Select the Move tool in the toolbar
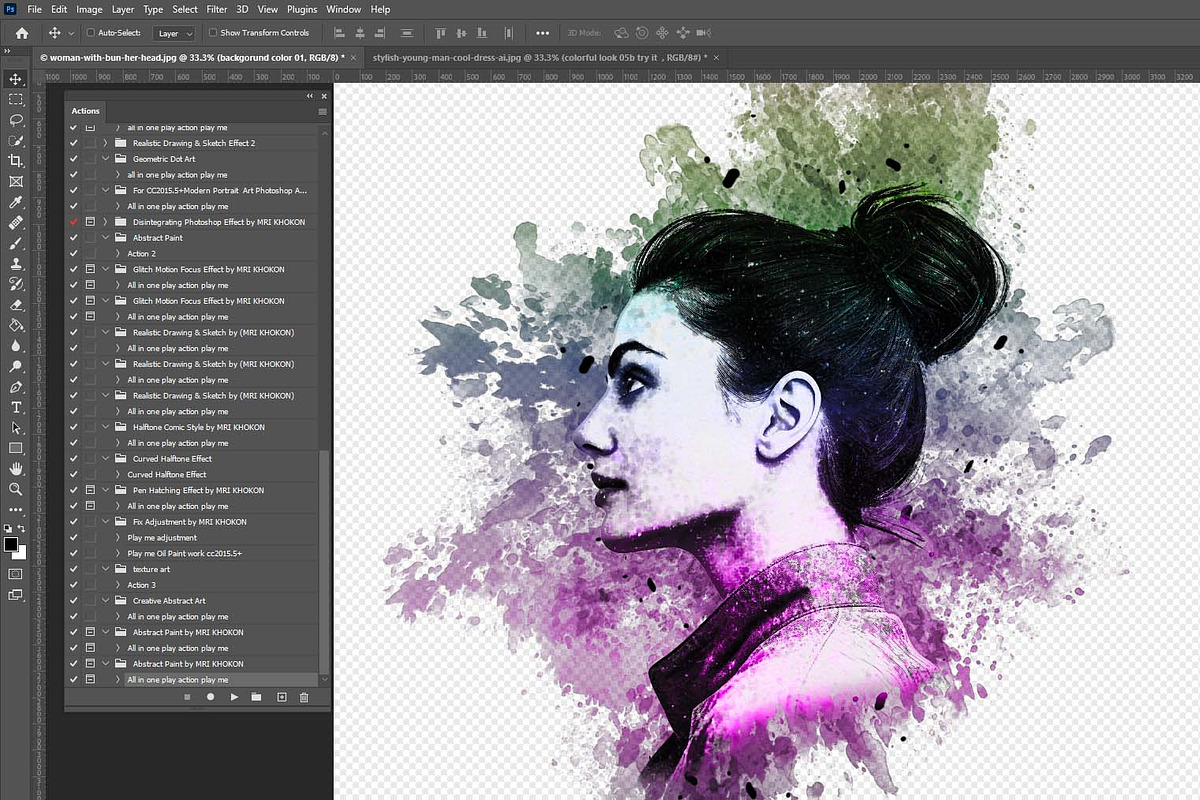 [16, 79]
